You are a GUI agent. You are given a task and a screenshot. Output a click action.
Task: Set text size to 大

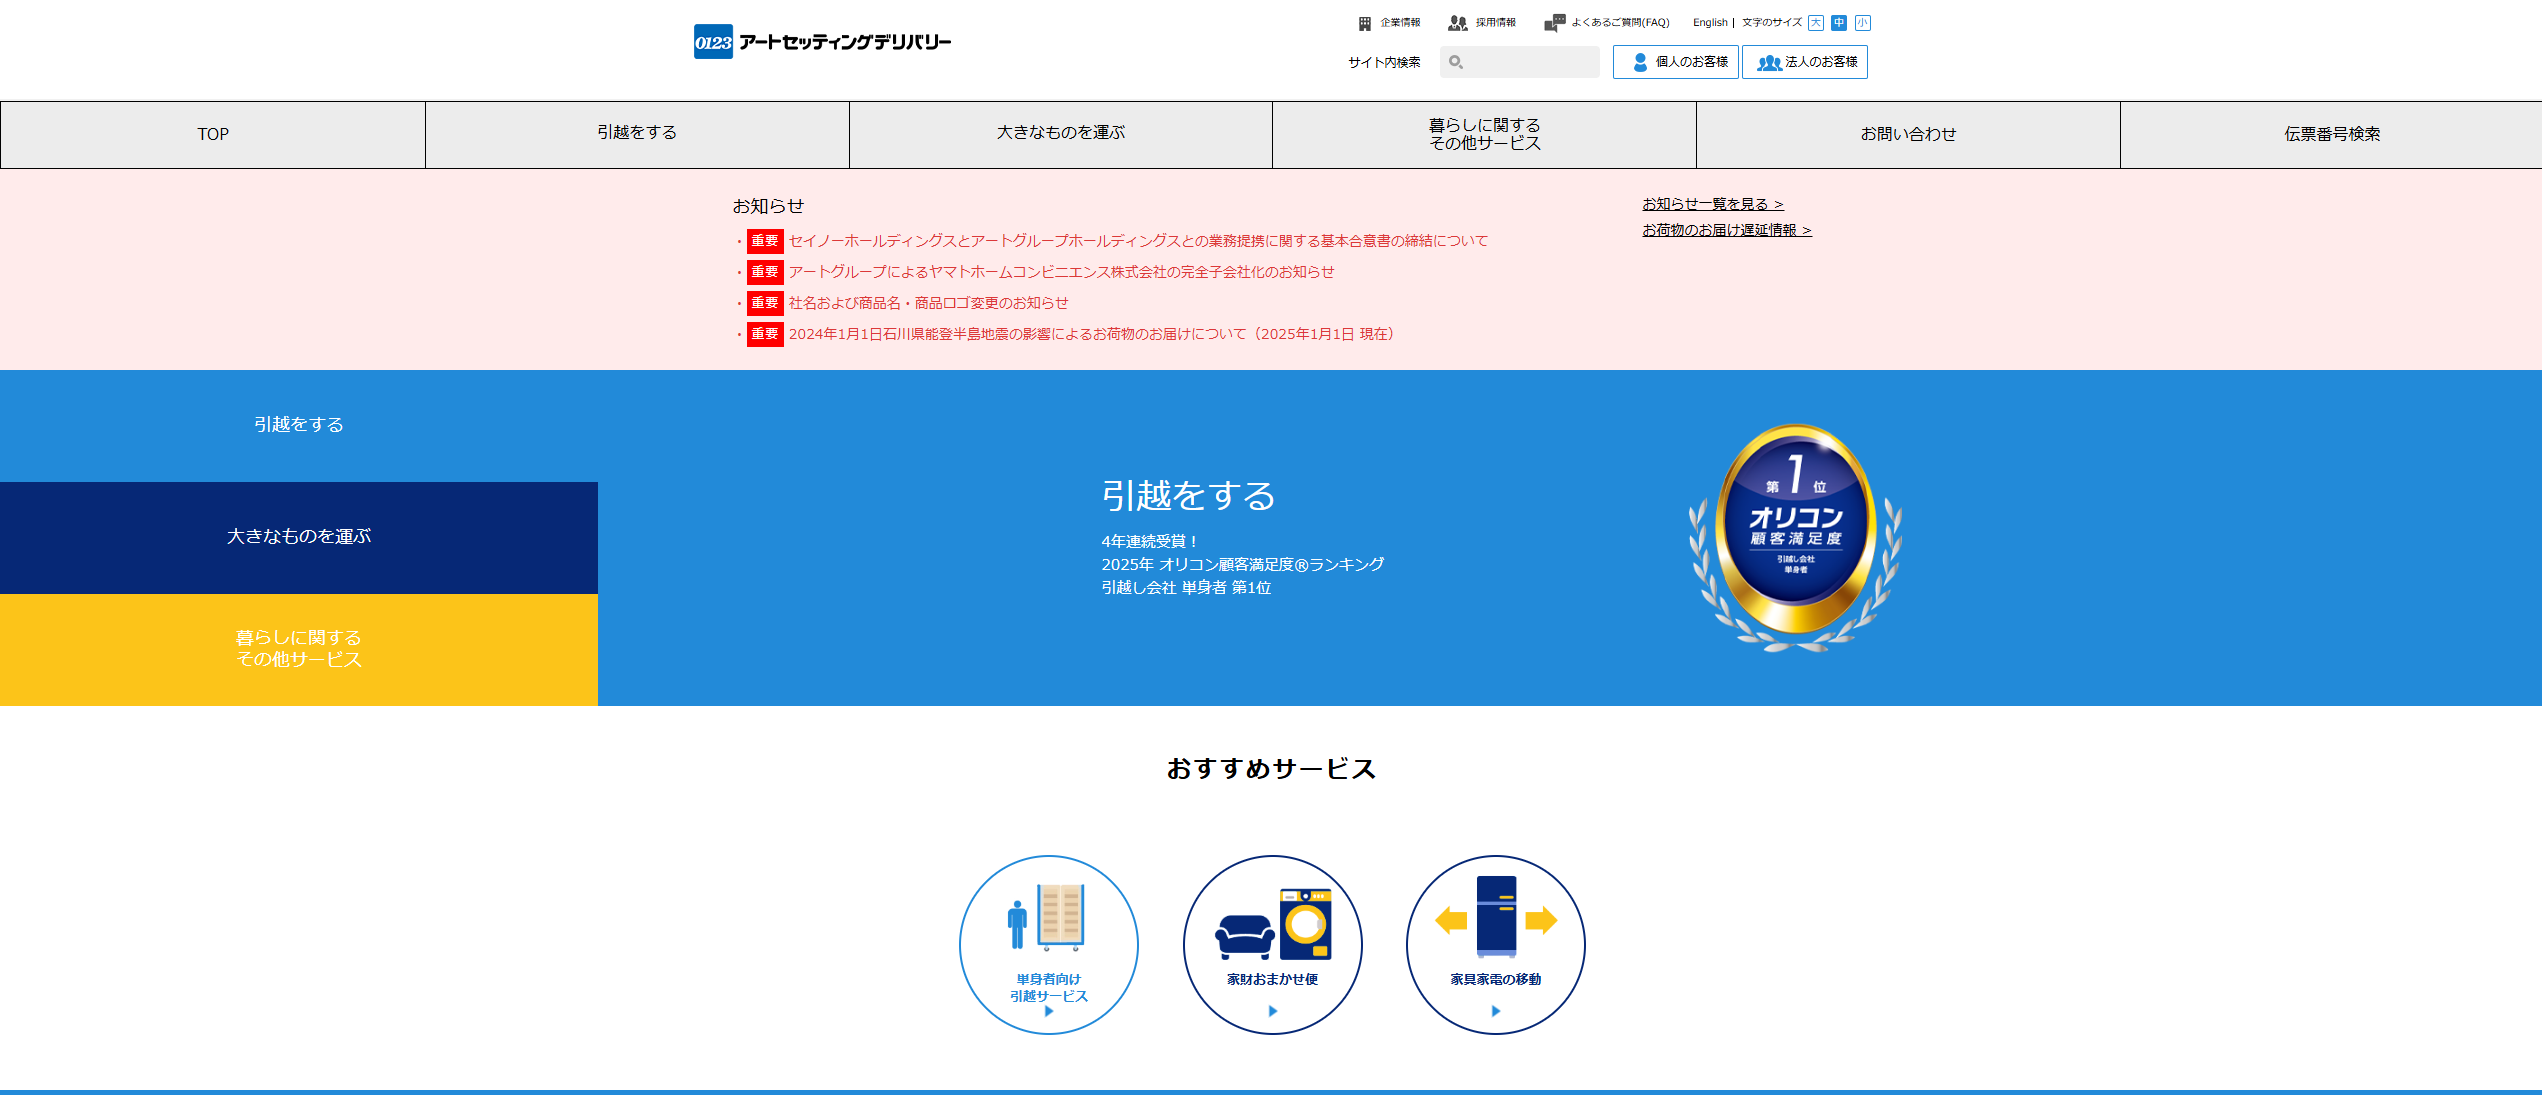coord(1816,23)
